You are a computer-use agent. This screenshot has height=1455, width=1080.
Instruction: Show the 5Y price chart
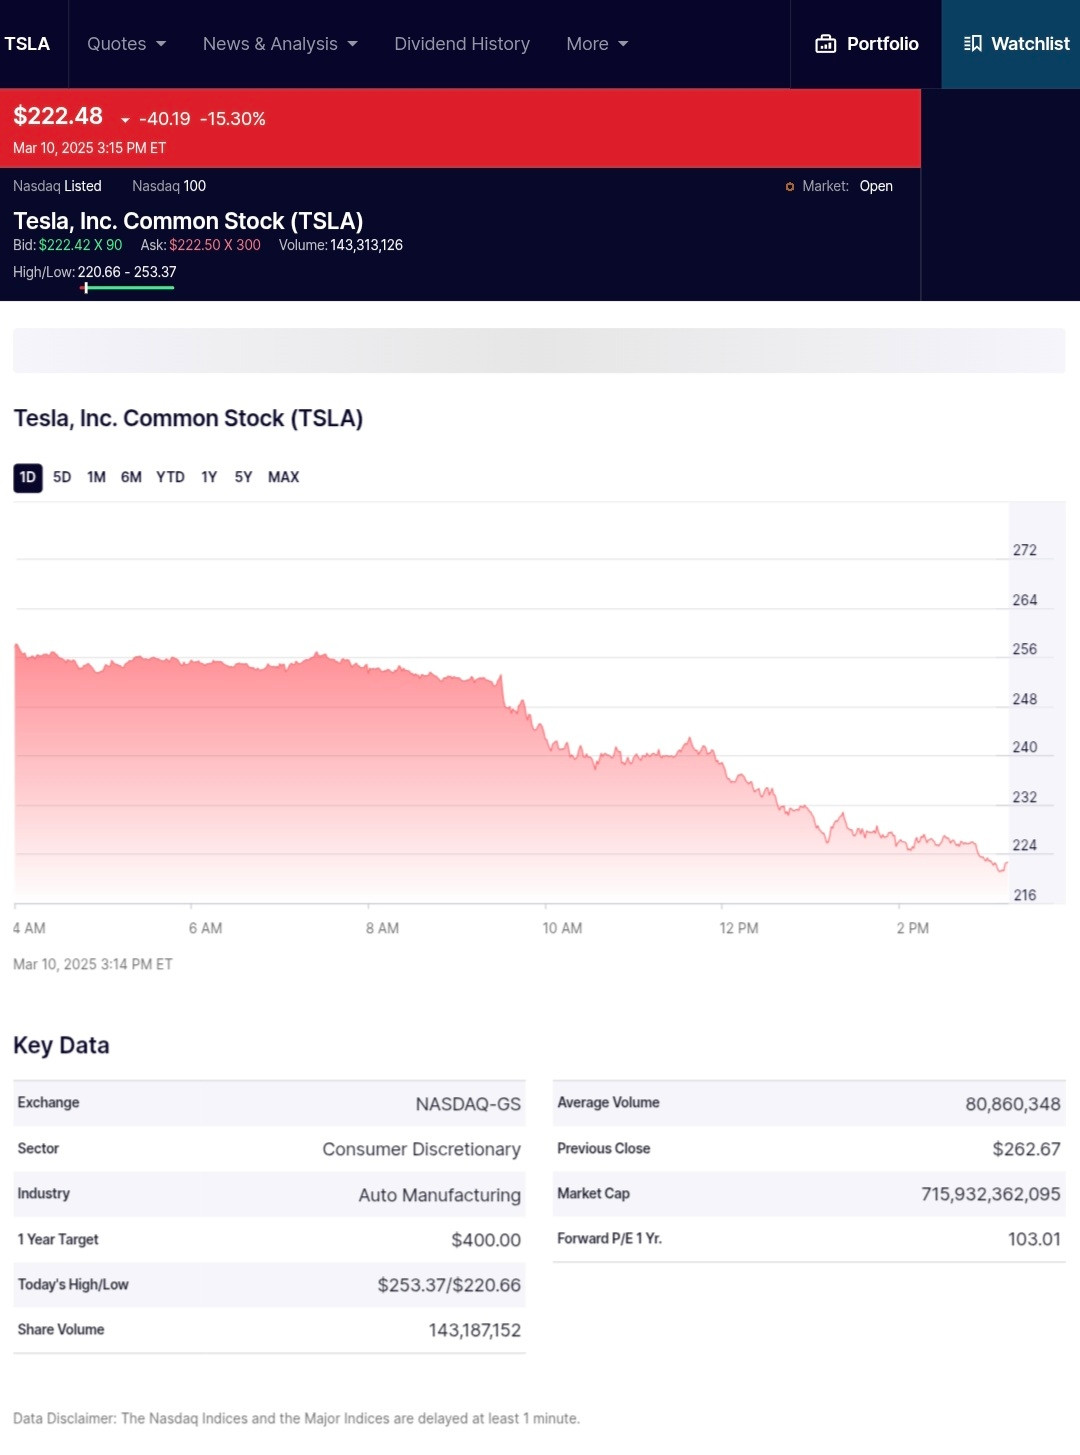[243, 477]
